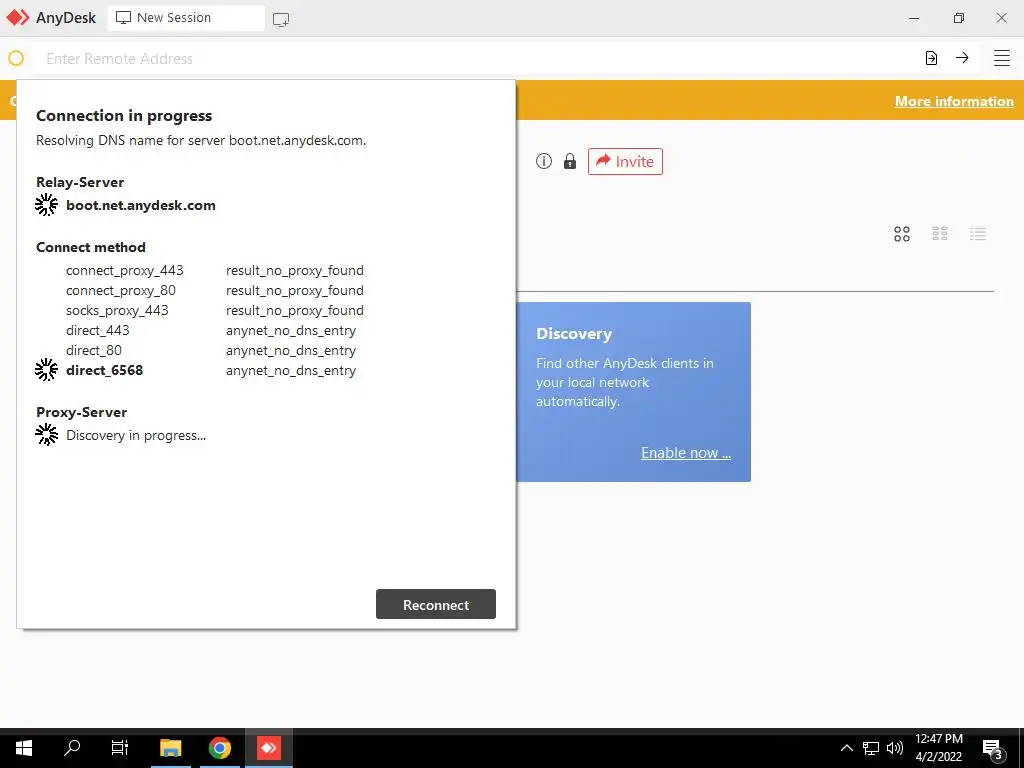The image size is (1024, 768).
Task: Click the spinner beside Discovery in progress
Action: [46, 435]
